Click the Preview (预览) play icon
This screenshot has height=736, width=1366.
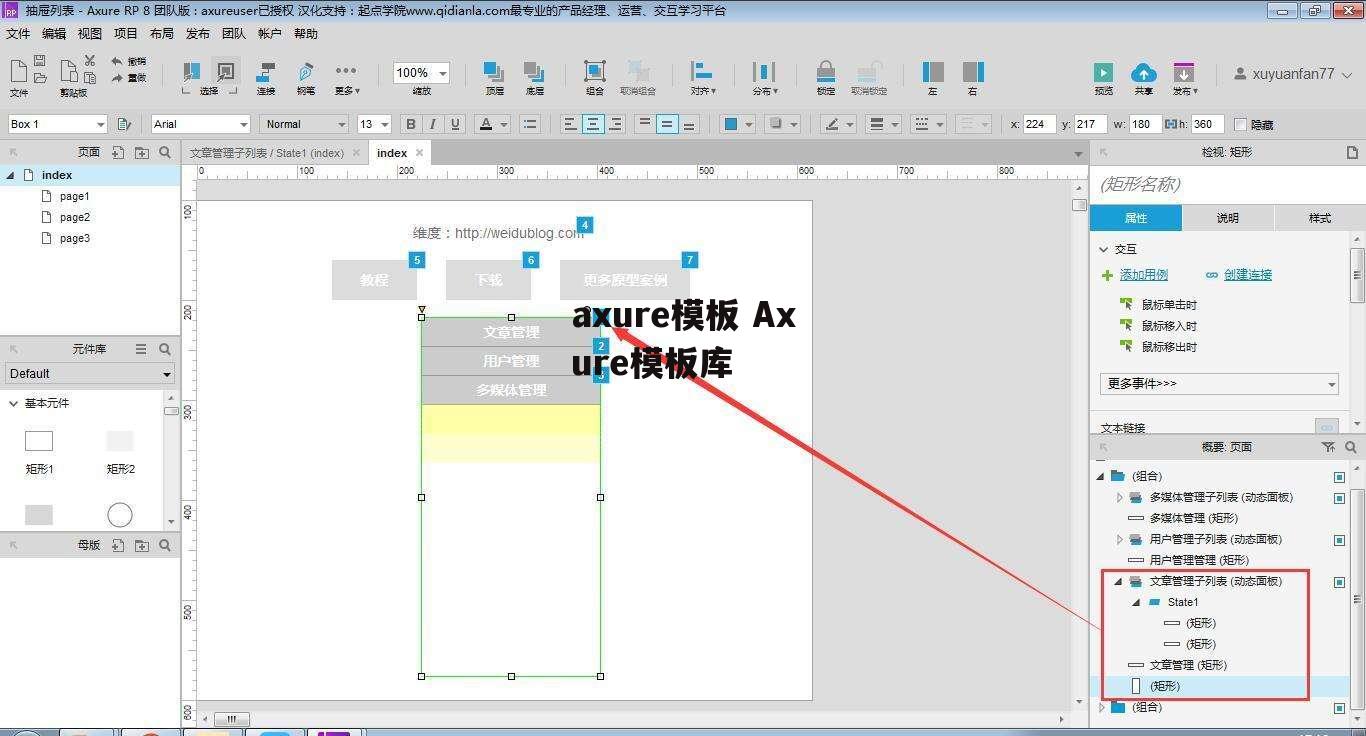coord(1103,72)
